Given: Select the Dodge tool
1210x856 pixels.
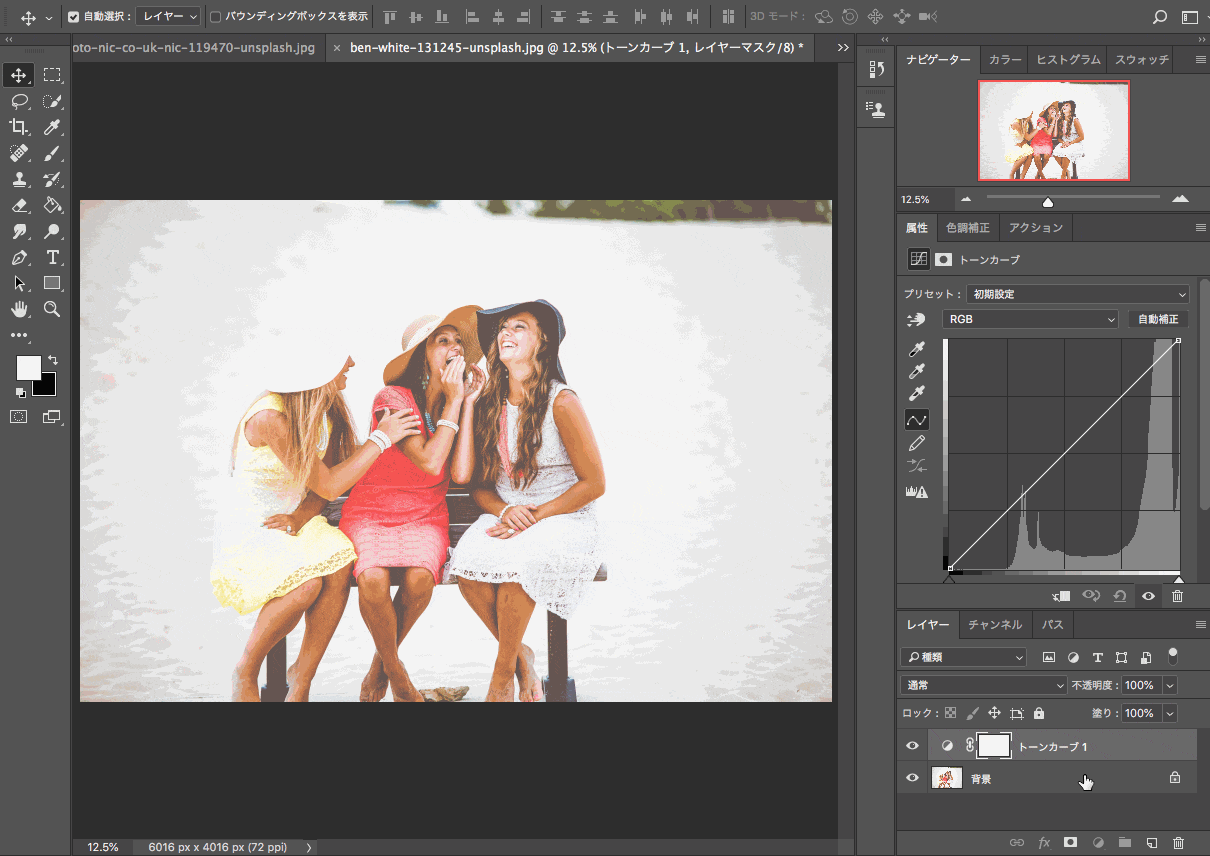Looking at the screenshot, I should [x=52, y=231].
